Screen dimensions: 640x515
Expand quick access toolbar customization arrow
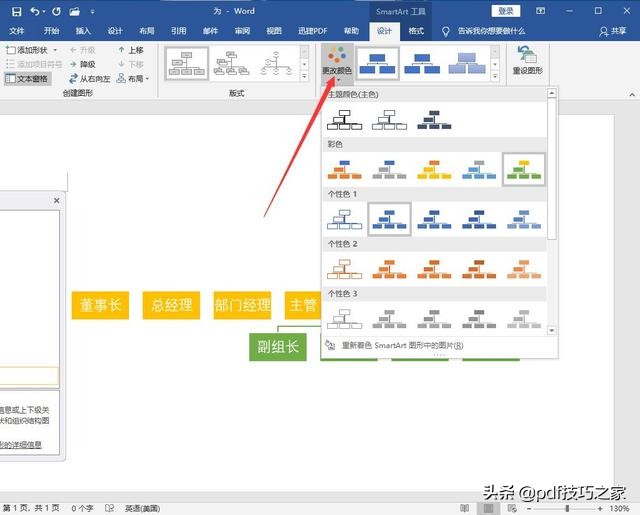[x=93, y=12]
